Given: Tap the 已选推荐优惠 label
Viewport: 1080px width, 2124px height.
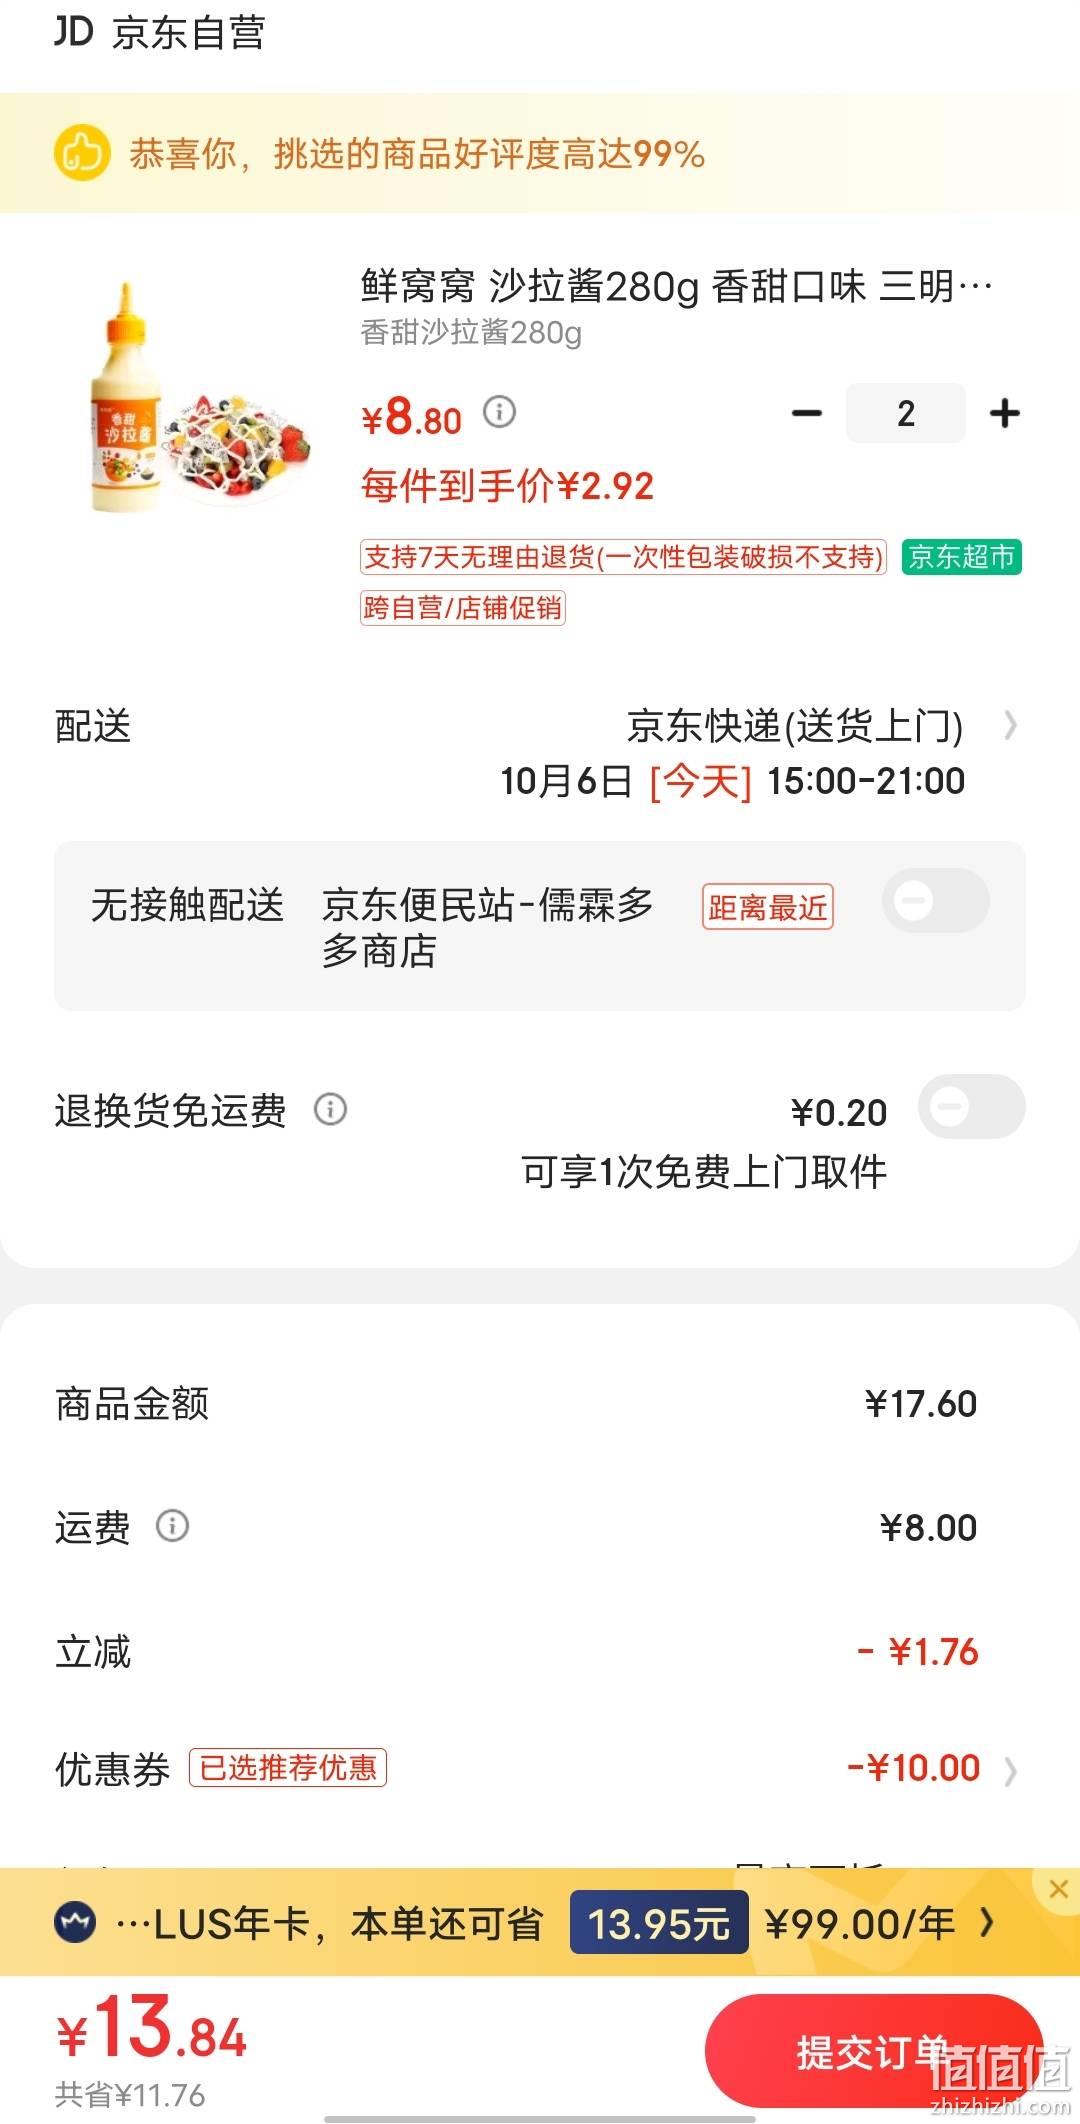Looking at the screenshot, I should pyautogui.click(x=288, y=1768).
